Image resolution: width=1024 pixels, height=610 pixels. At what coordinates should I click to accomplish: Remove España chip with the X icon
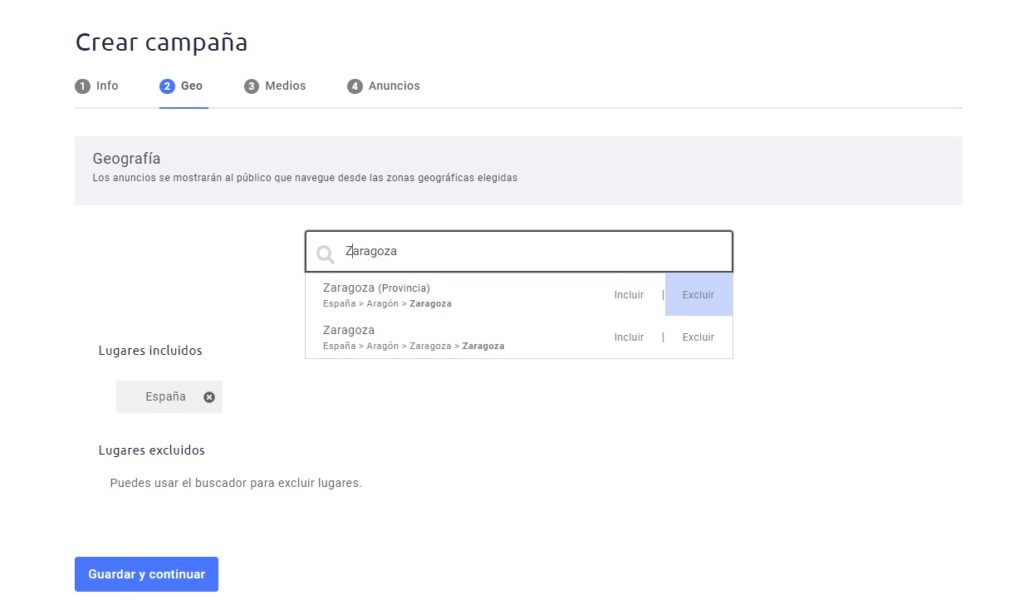pyautogui.click(x=209, y=397)
